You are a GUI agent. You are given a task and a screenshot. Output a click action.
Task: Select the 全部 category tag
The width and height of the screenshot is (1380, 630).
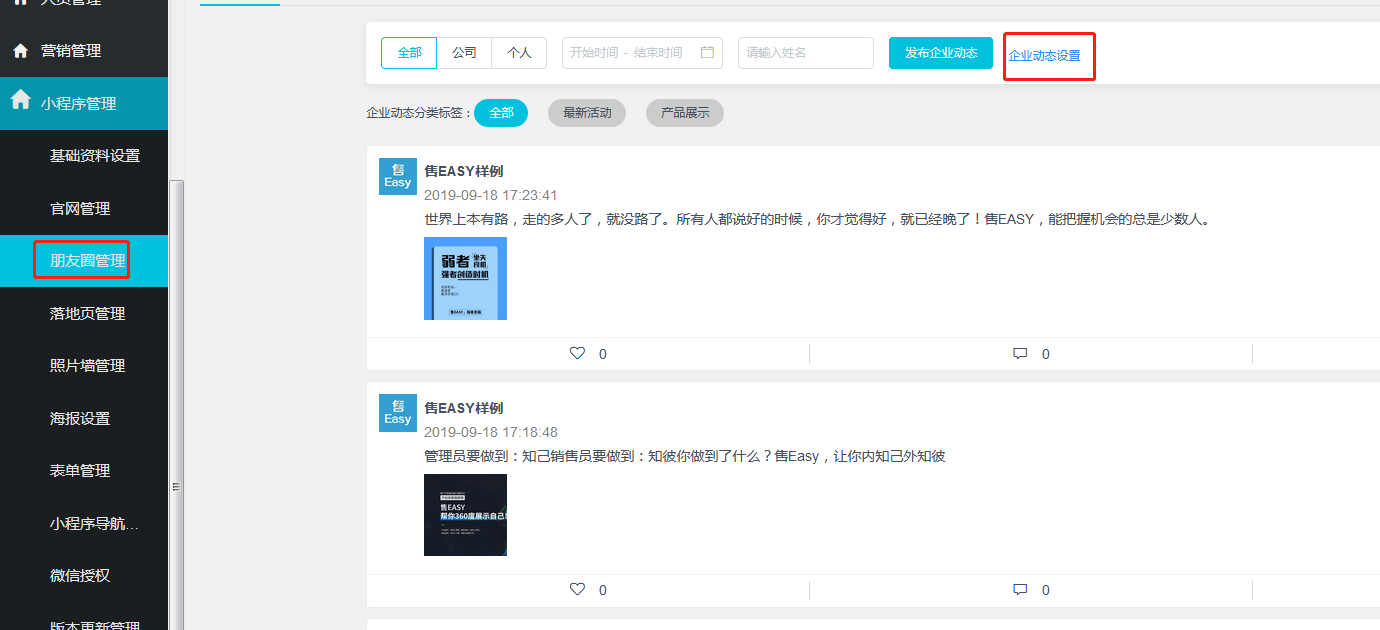pyautogui.click(x=501, y=113)
